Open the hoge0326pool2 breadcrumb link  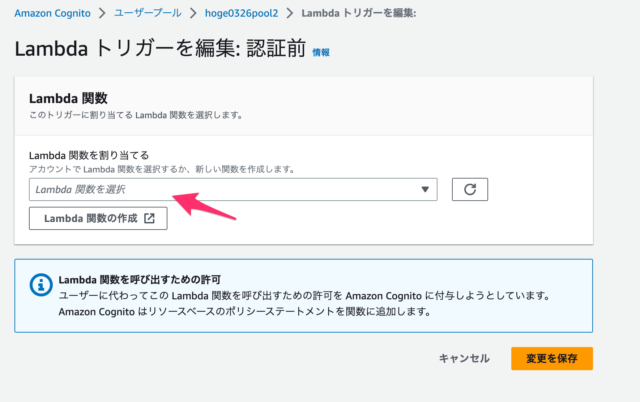coord(241,13)
